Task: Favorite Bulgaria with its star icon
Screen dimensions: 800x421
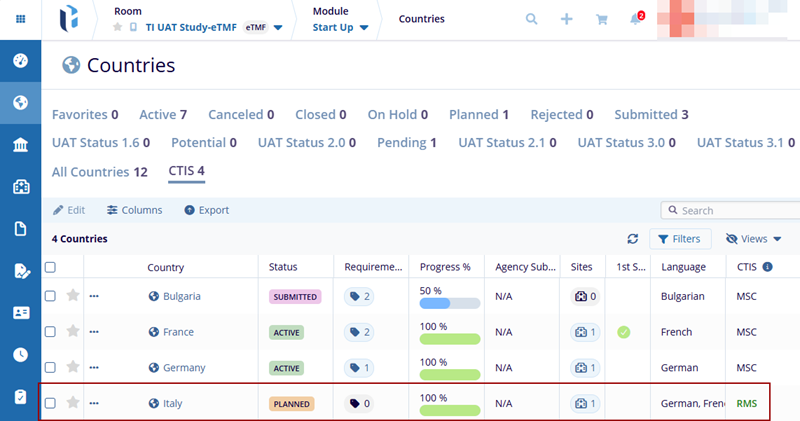Action: tap(72, 296)
